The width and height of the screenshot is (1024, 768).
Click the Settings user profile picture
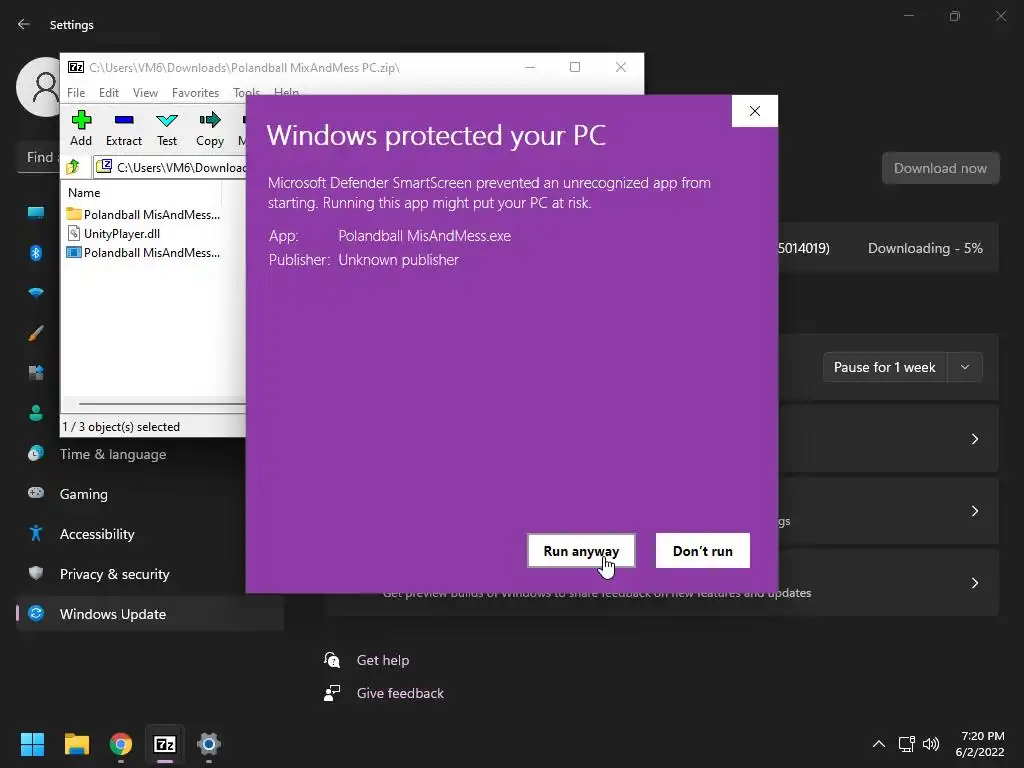pos(39,87)
